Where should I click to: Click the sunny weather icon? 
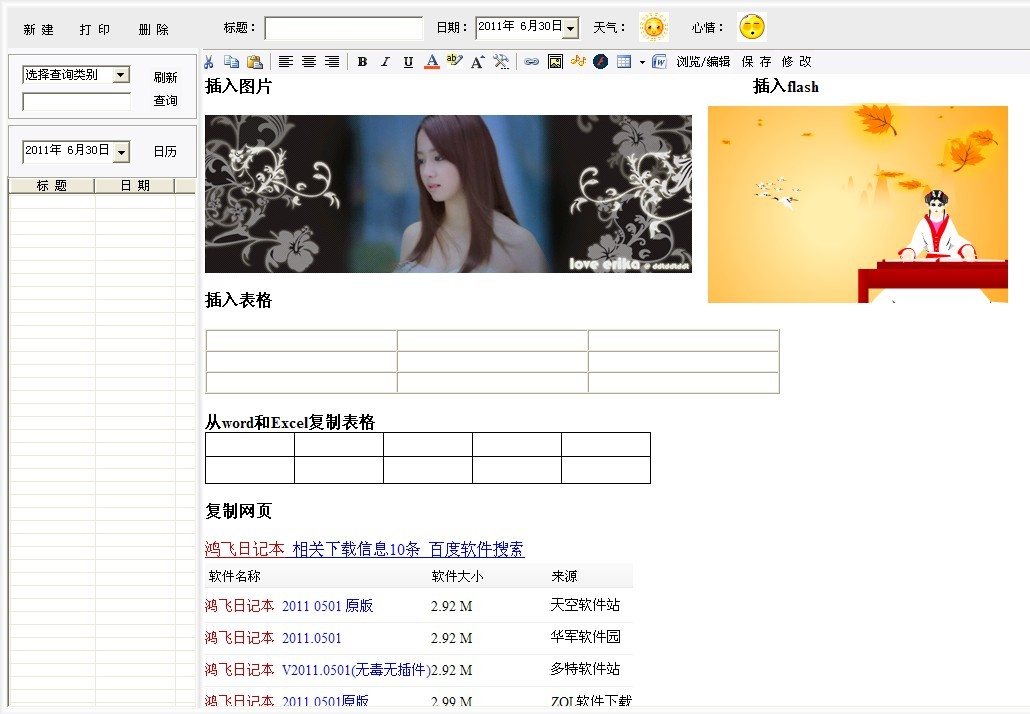click(x=654, y=27)
